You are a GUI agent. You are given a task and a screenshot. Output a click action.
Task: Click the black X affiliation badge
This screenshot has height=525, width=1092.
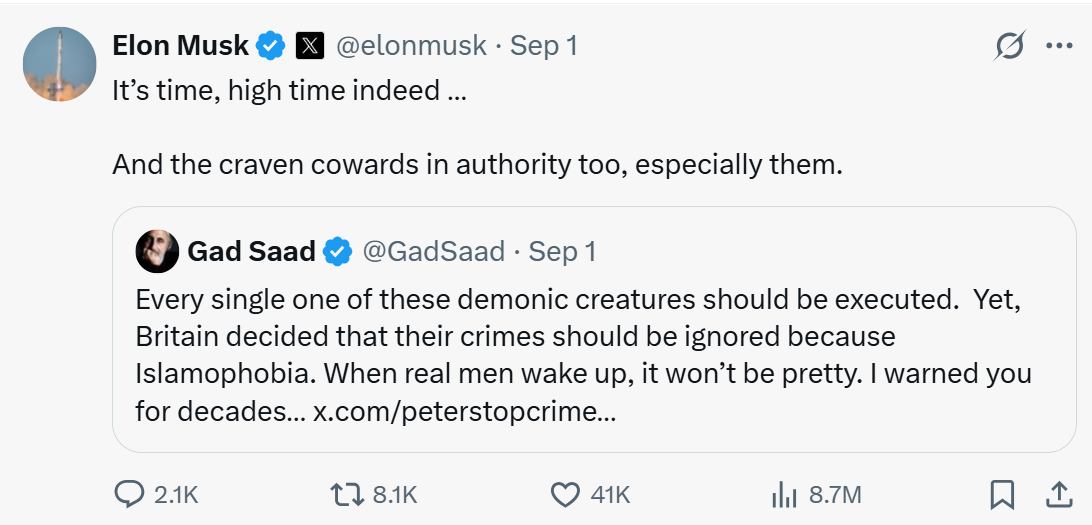[310, 46]
